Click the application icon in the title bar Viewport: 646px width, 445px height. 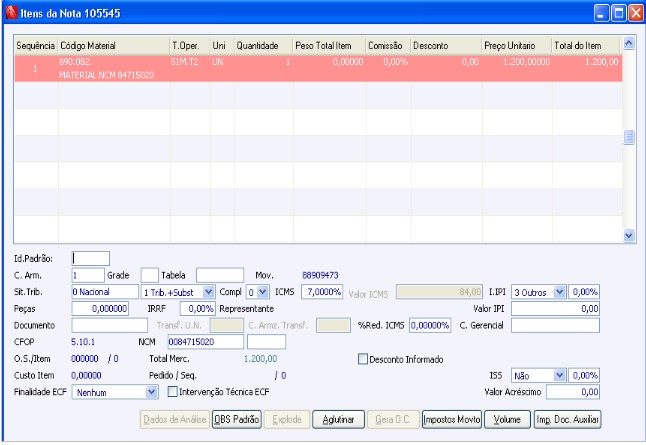tap(11, 13)
